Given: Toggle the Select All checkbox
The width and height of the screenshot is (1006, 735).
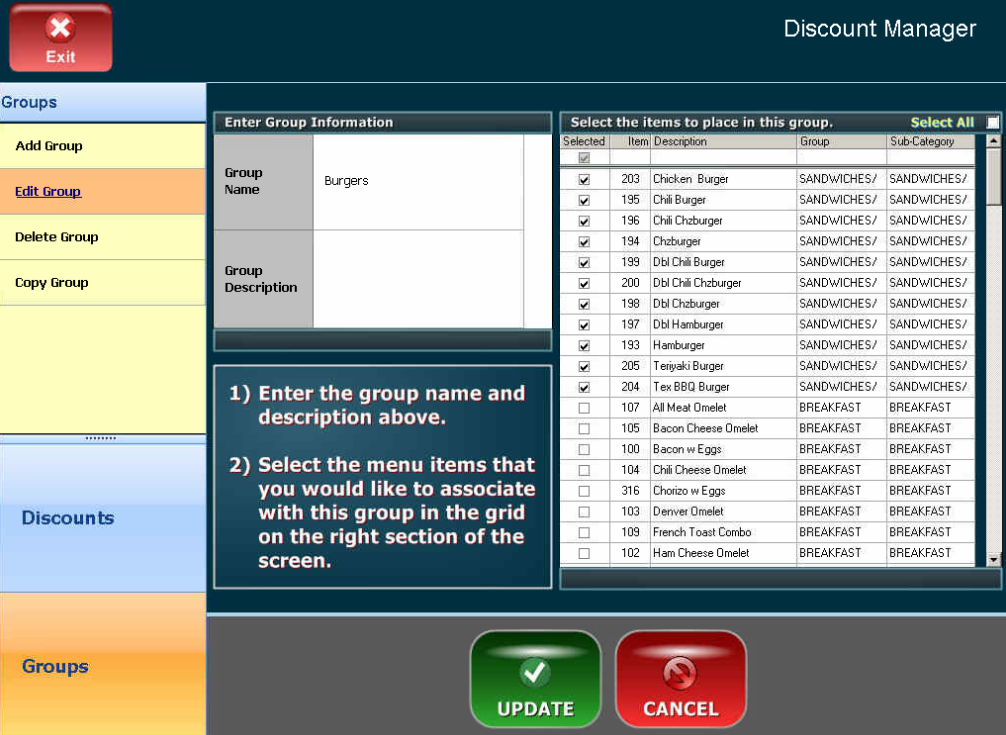Looking at the screenshot, I should tap(992, 123).
